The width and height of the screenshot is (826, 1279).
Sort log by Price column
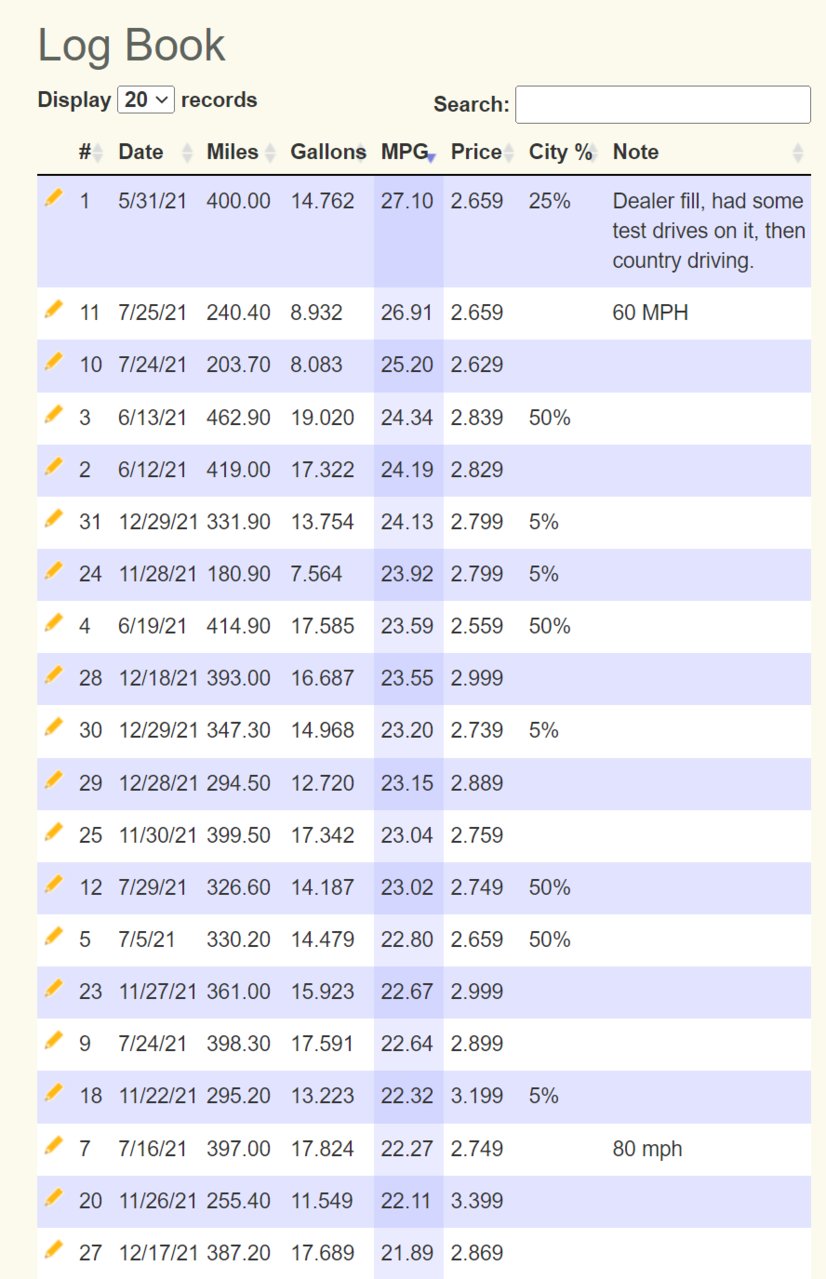(x=483, y=152)
